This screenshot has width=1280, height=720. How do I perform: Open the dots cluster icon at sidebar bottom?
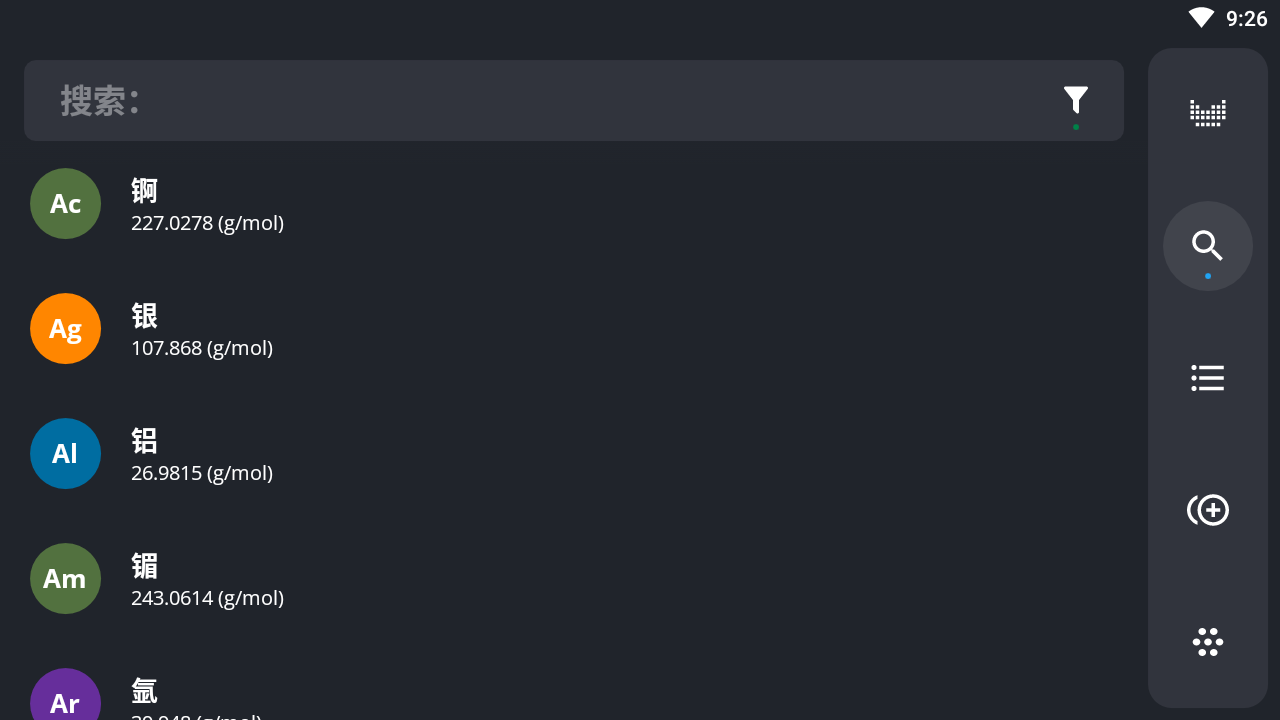coord(1207,642)
